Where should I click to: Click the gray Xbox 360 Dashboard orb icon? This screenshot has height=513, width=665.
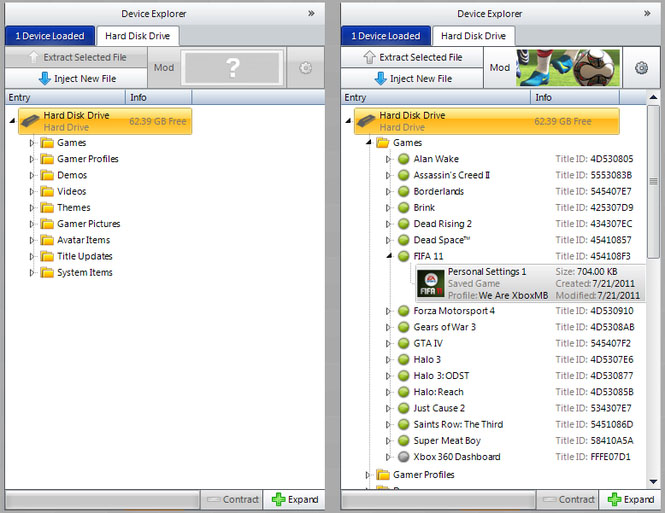(x=404, y=457)
